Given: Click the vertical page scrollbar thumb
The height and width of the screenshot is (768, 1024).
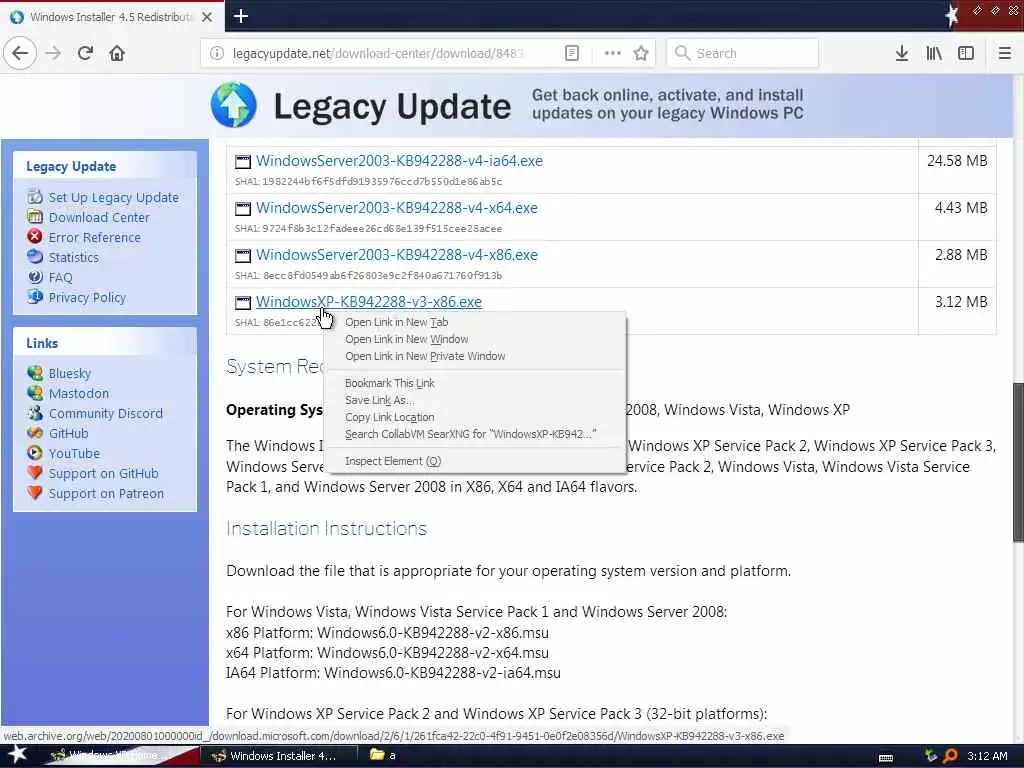Looking at the screenshot, I should (1017, 462).
